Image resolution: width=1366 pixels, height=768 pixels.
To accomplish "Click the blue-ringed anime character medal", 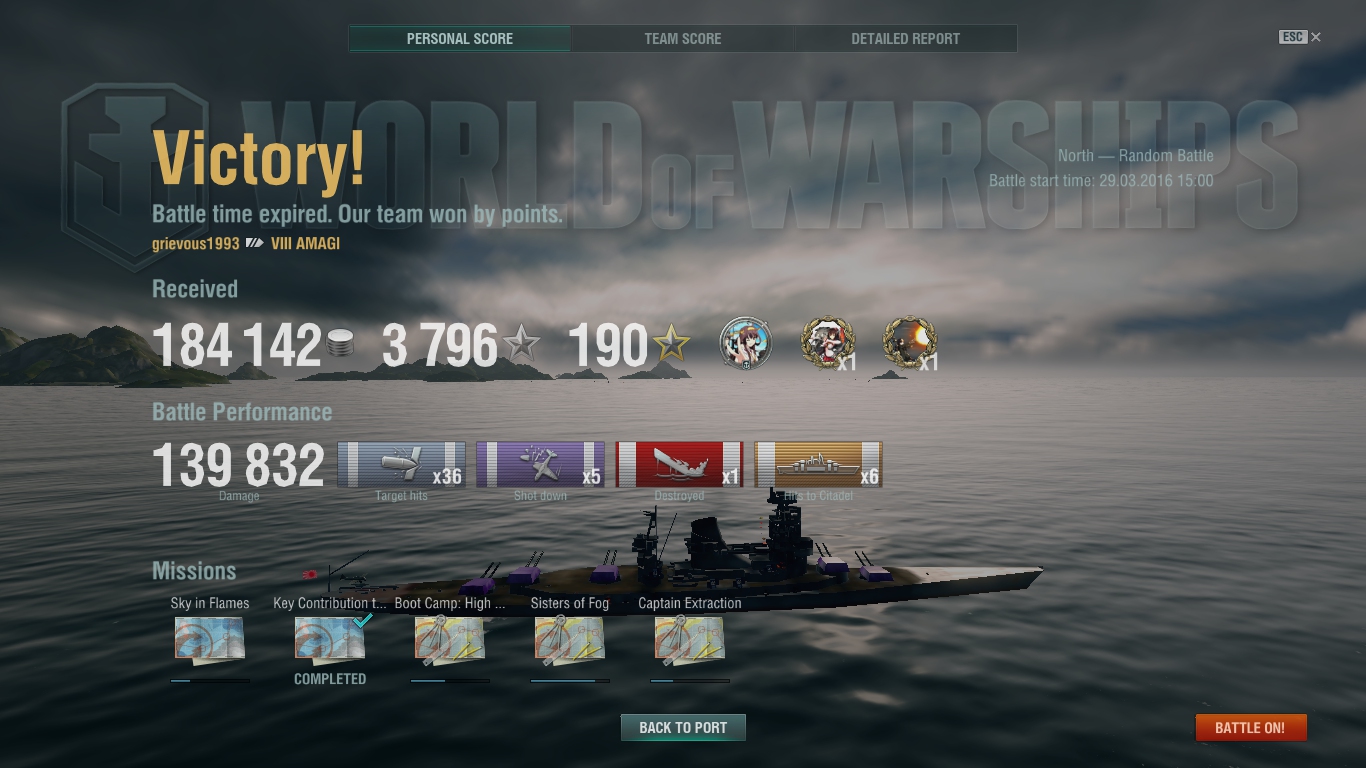I will 746,345.
